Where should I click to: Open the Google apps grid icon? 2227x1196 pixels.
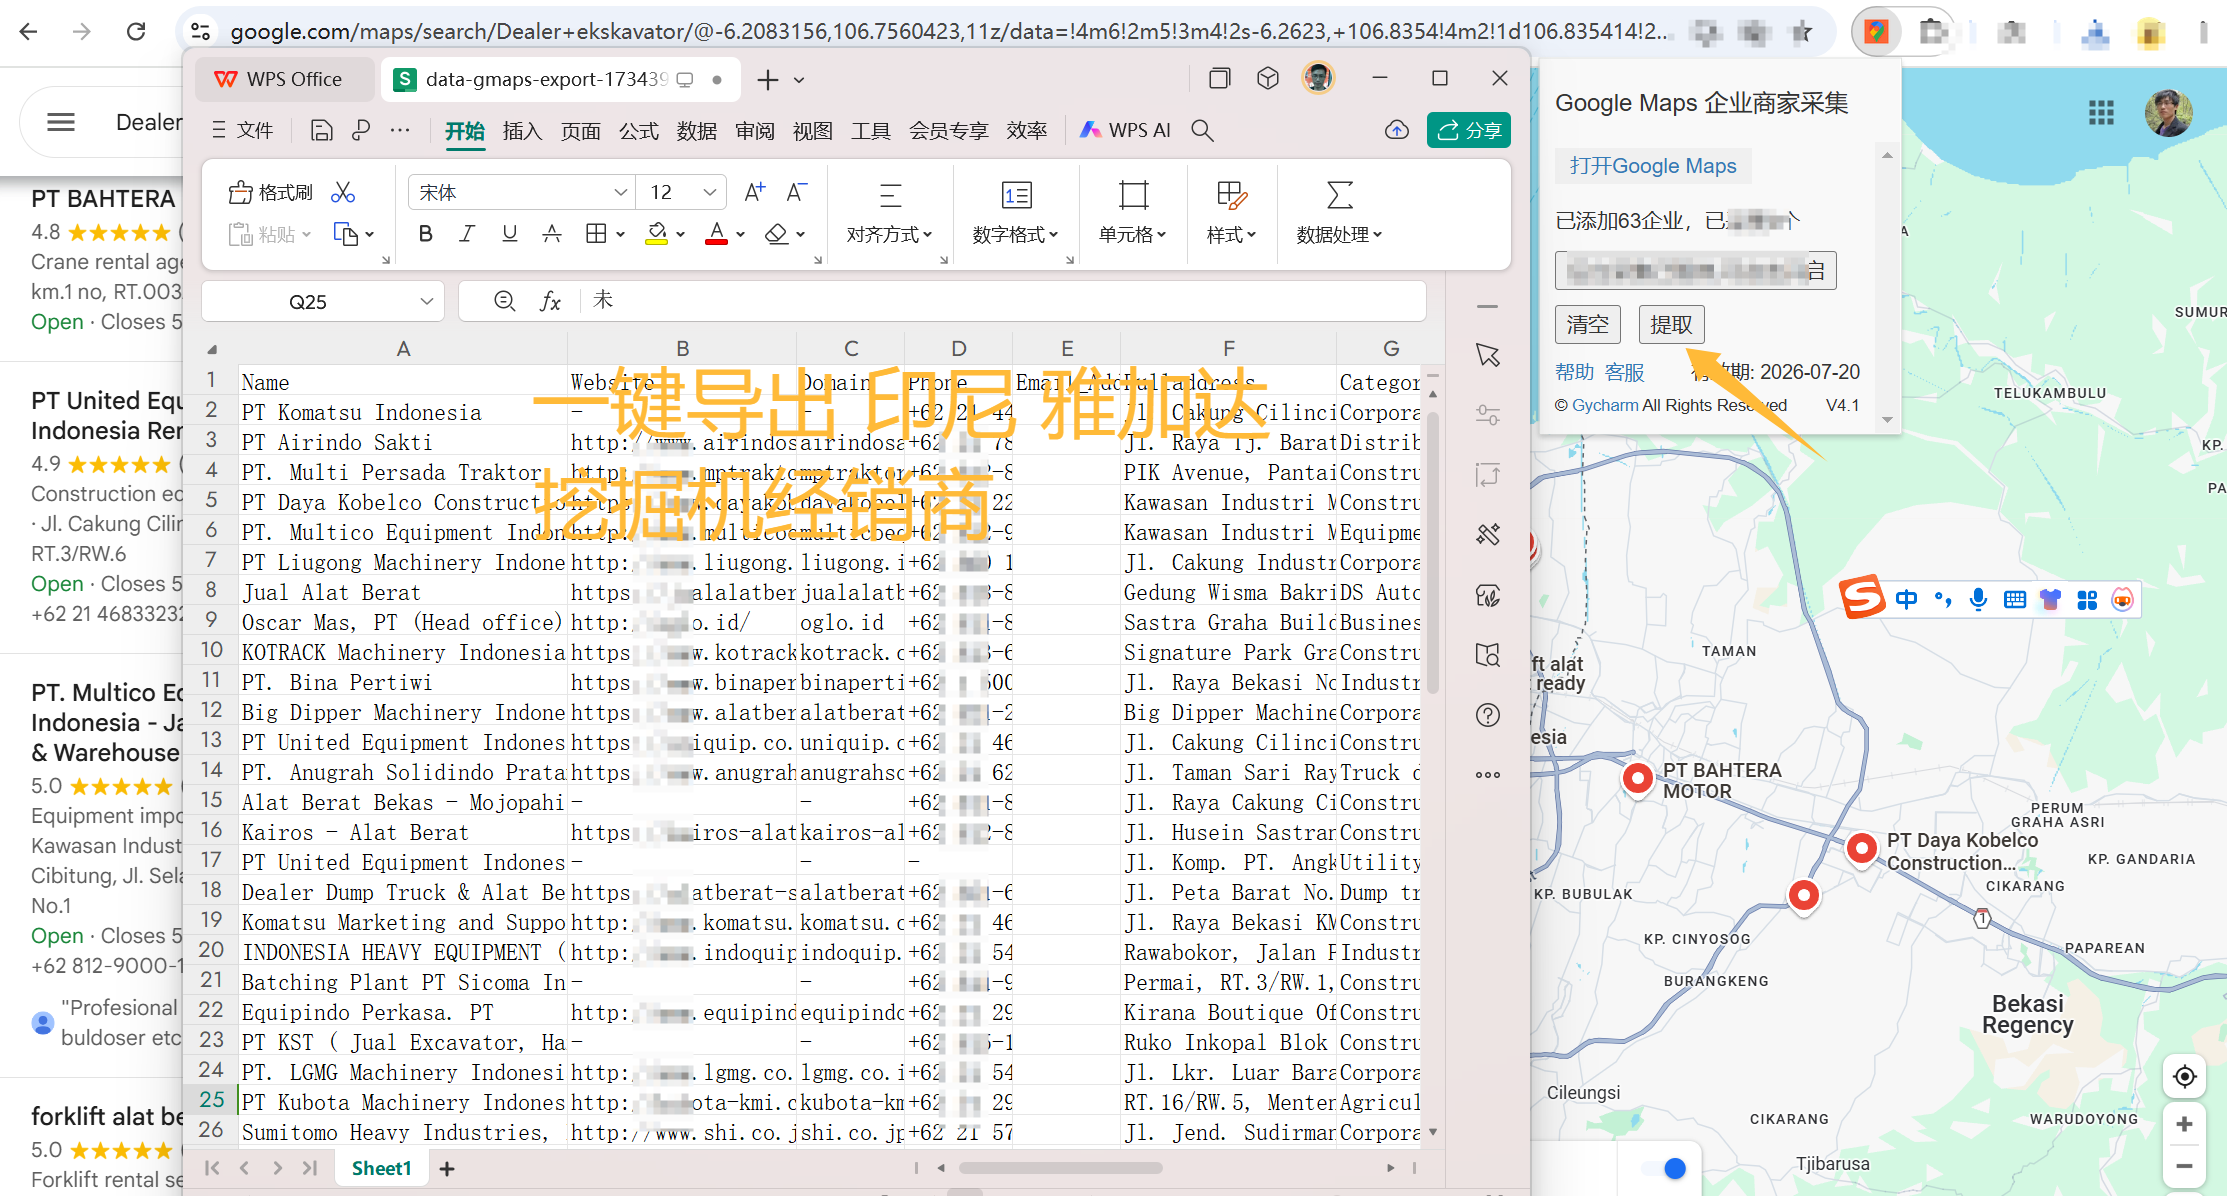[x=2101, y=113]
